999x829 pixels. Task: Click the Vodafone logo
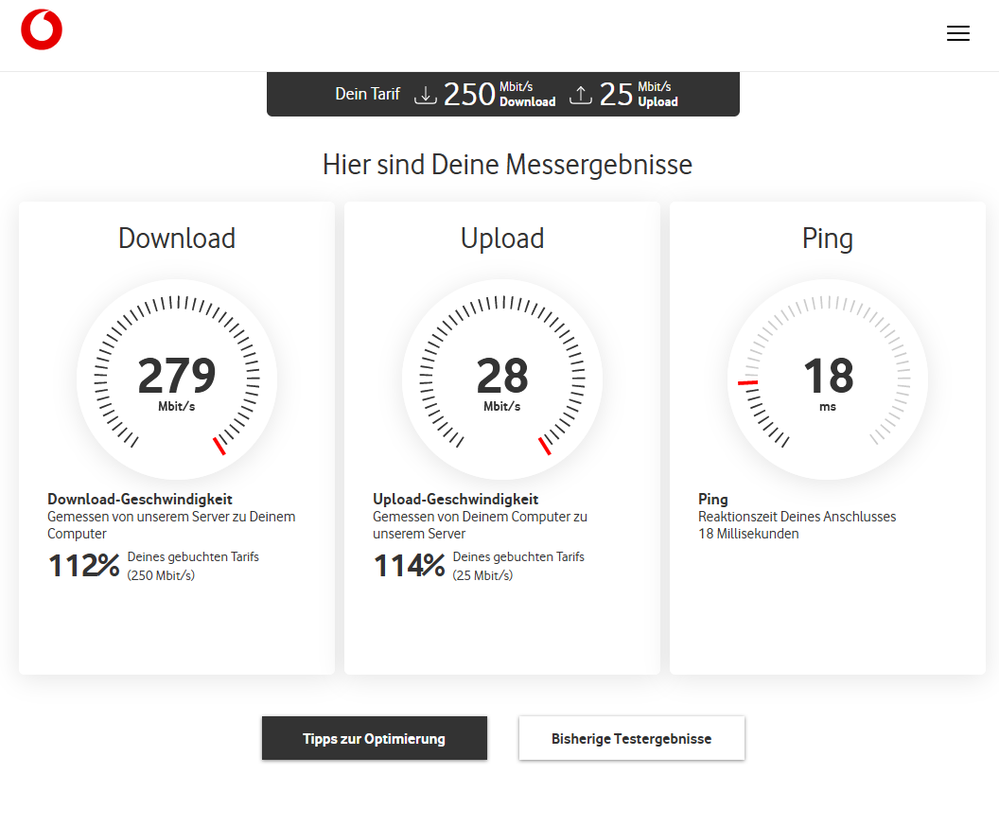pos(41,29)
